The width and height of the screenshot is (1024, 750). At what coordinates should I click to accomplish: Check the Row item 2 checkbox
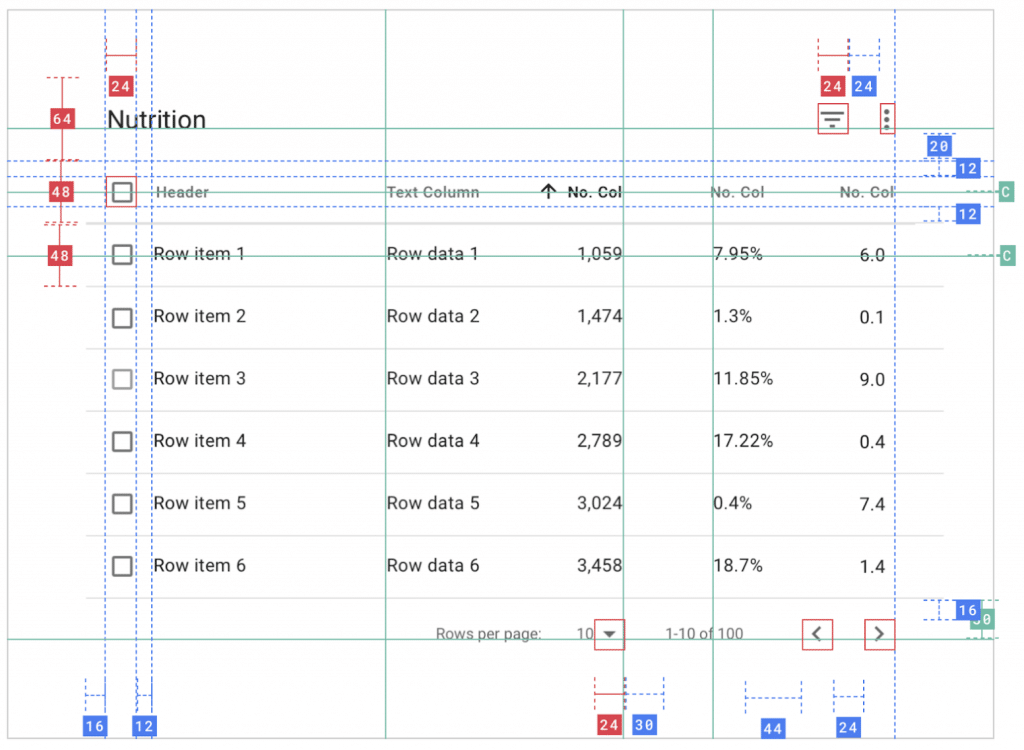click(x=122, y=318)
